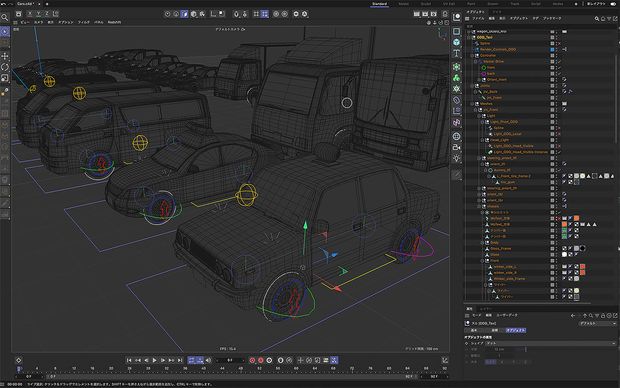Image resolution: width=620 pixels, height=388 pixels.
Task: Click the Cars.c4d document tab
Action: tap(25, 4)
